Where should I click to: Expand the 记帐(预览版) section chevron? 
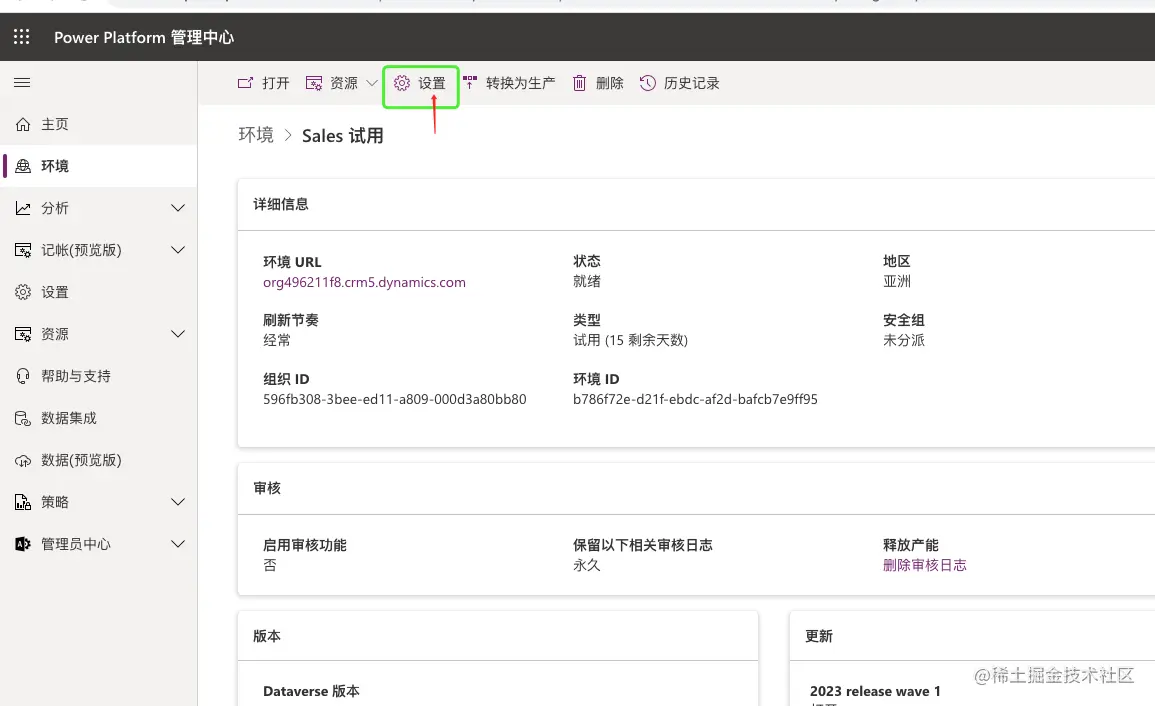[178, 251]
